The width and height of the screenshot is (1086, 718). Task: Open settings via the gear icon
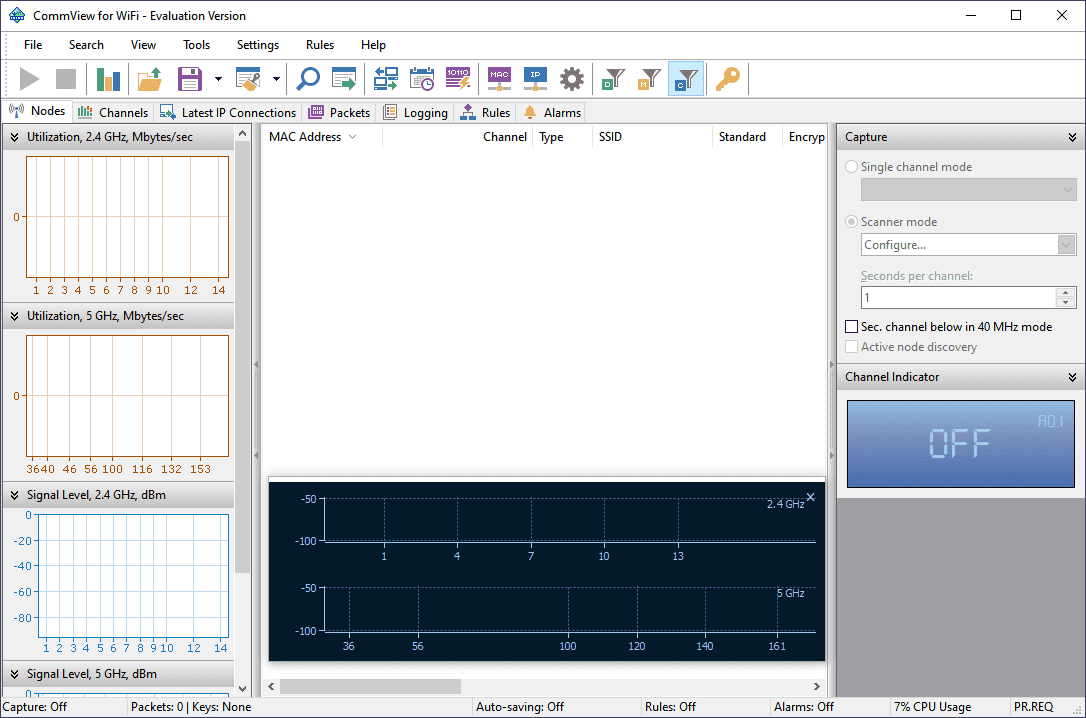[x=572, y=79]
